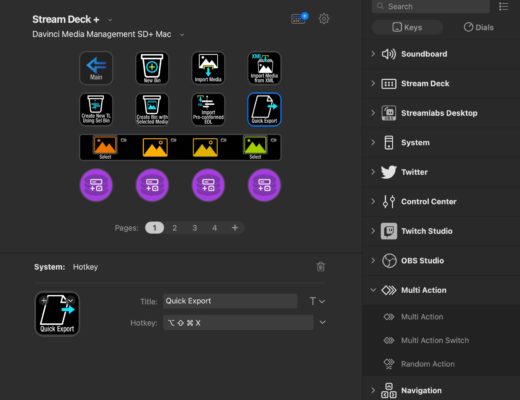
Task: Add a new page with plus button
Action: (235, 228)
